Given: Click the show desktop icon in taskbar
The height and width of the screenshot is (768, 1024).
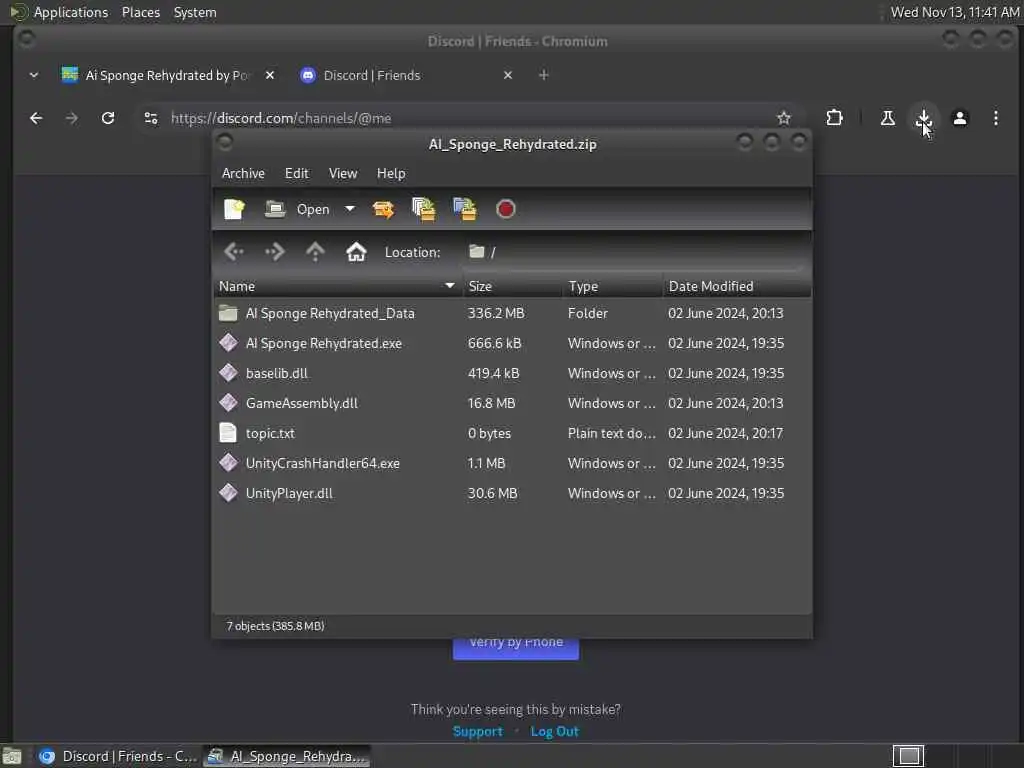Looking at the screenshot, I should (11, 756).
